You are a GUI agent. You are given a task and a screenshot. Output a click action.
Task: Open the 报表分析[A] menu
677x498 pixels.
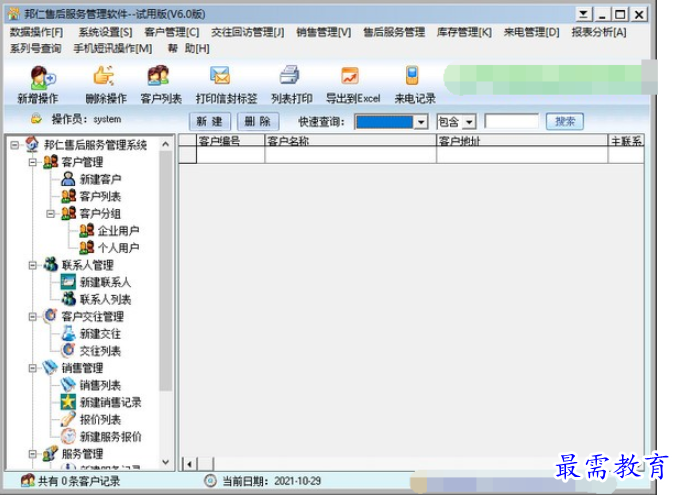click(x=599, y=32)
